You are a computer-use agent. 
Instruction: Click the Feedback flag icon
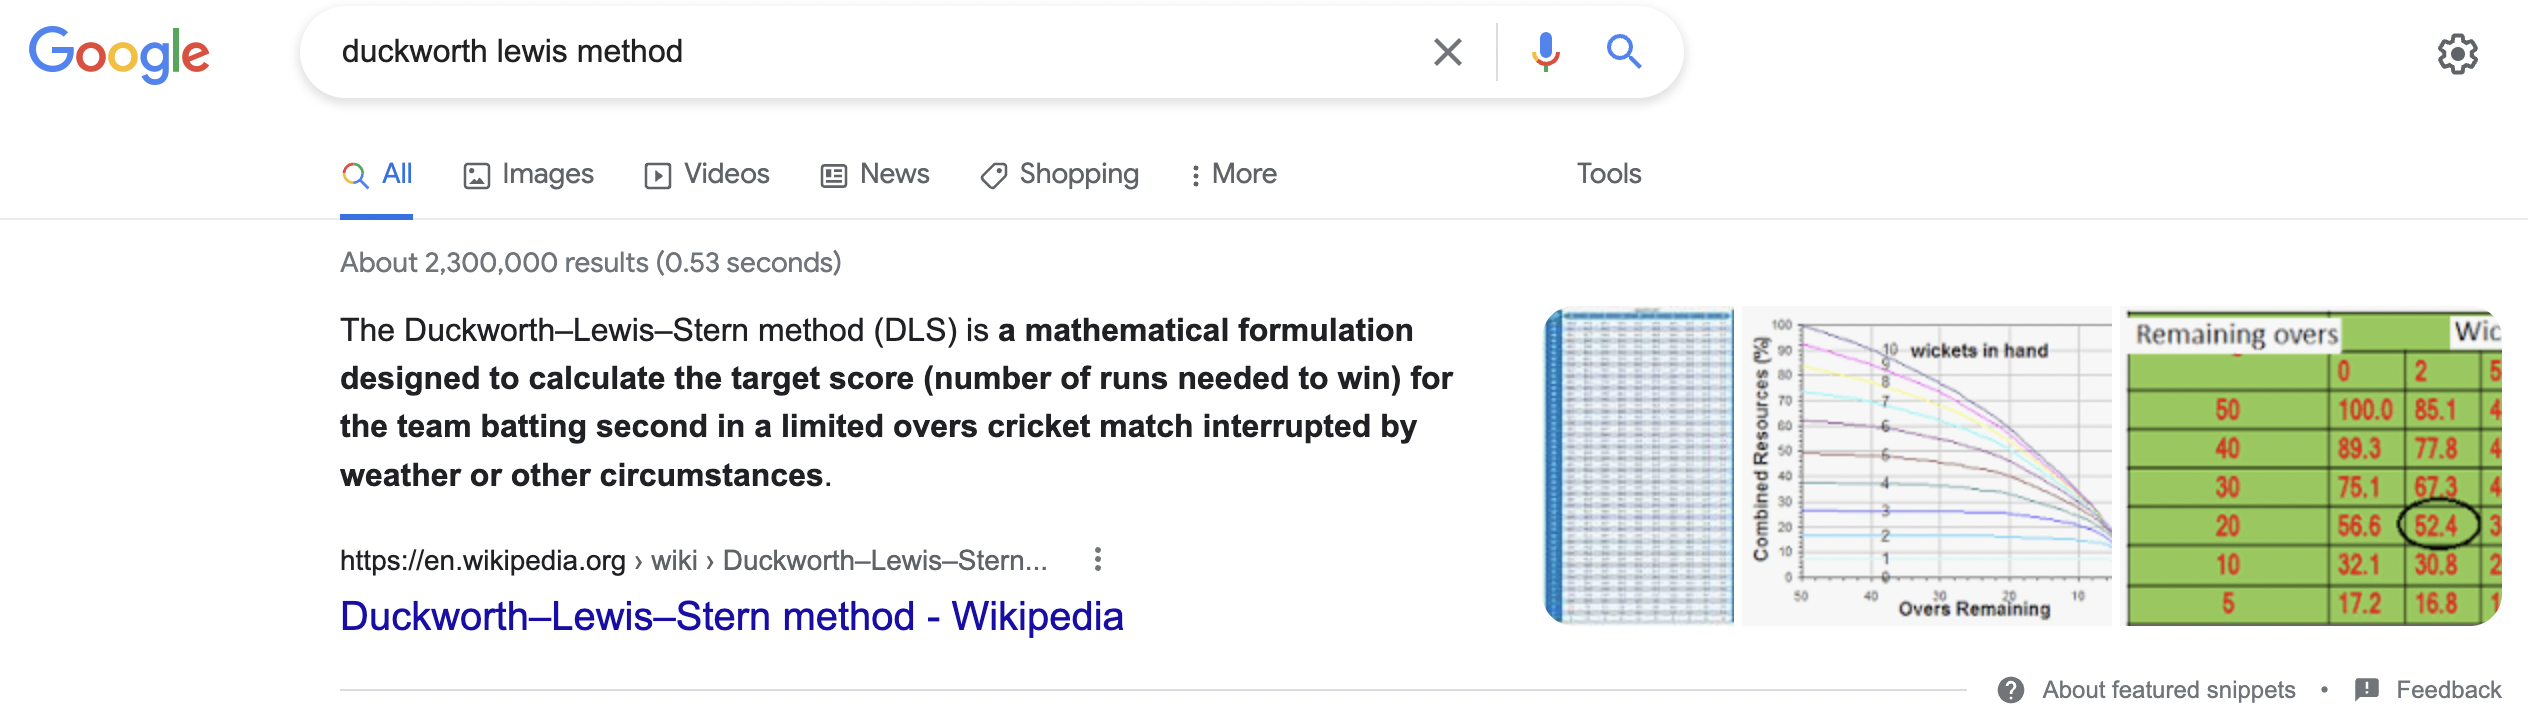tap(2366, 690)
